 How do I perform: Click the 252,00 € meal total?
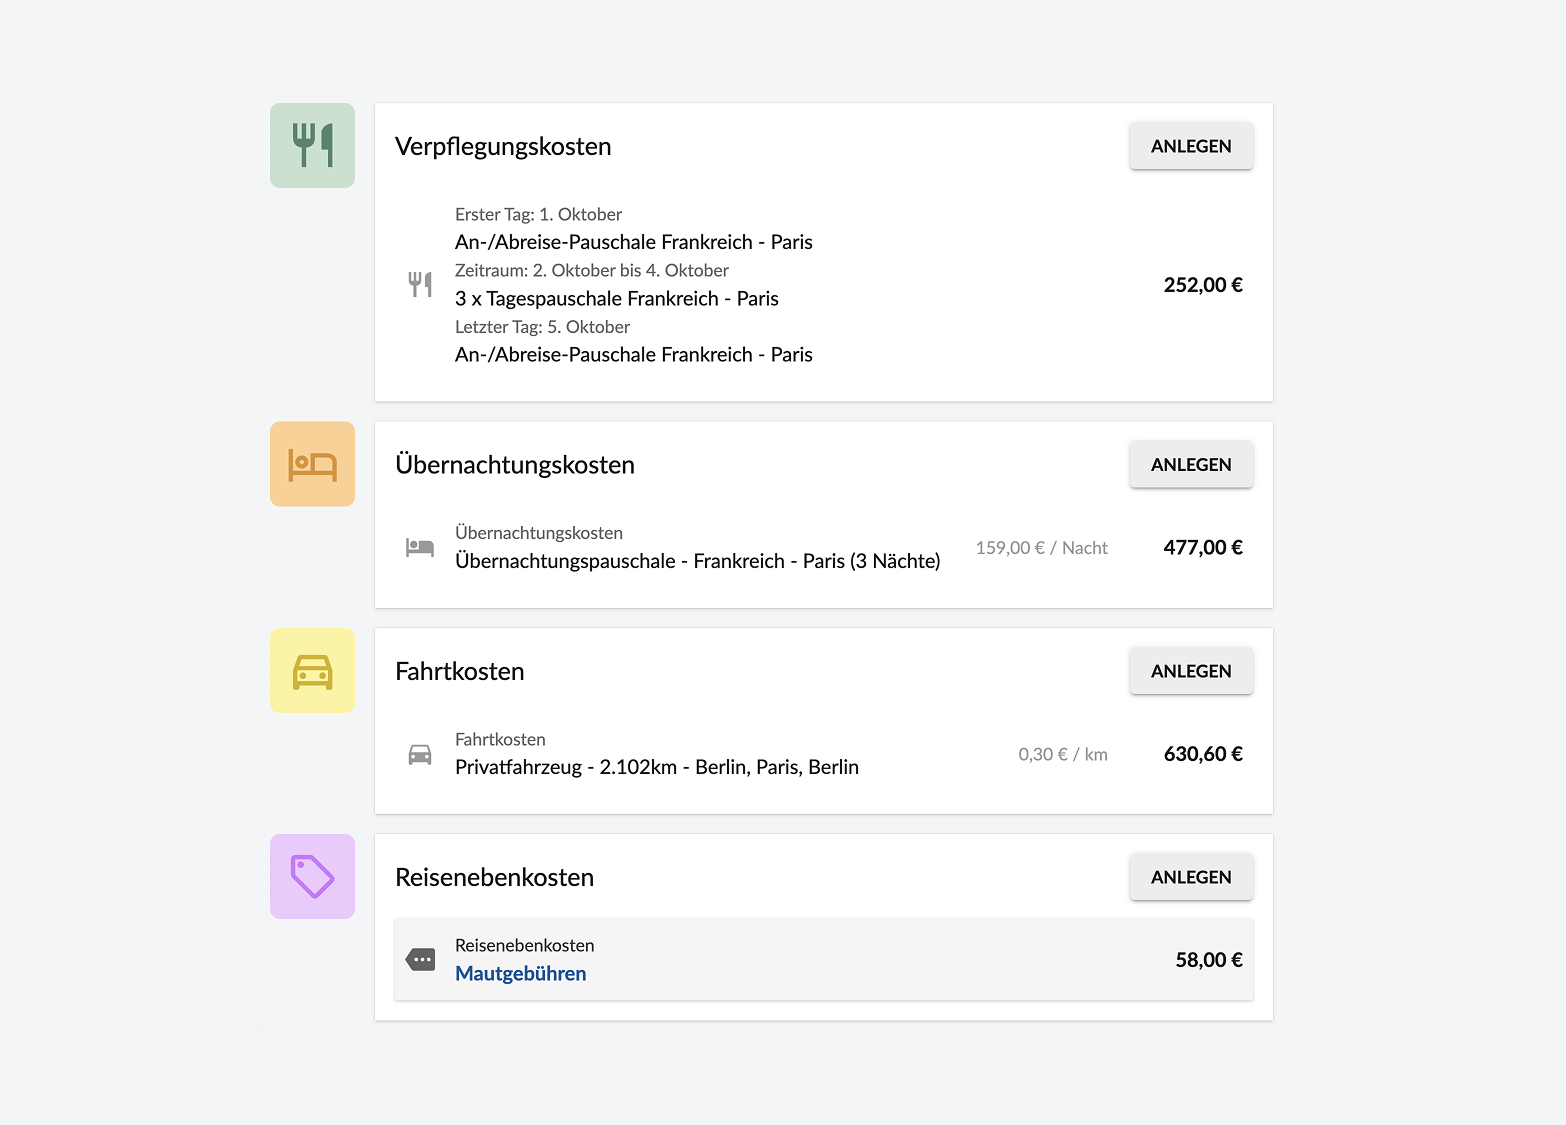pos(1202,285)
